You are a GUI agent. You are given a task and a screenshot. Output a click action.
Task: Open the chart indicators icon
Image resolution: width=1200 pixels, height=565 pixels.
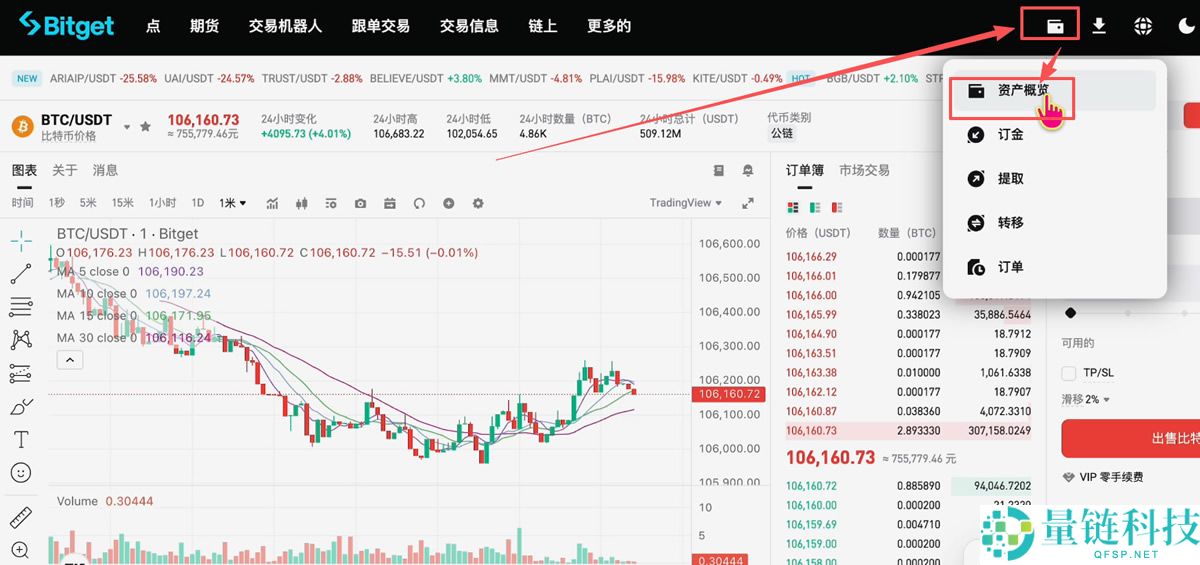(272, 203)
